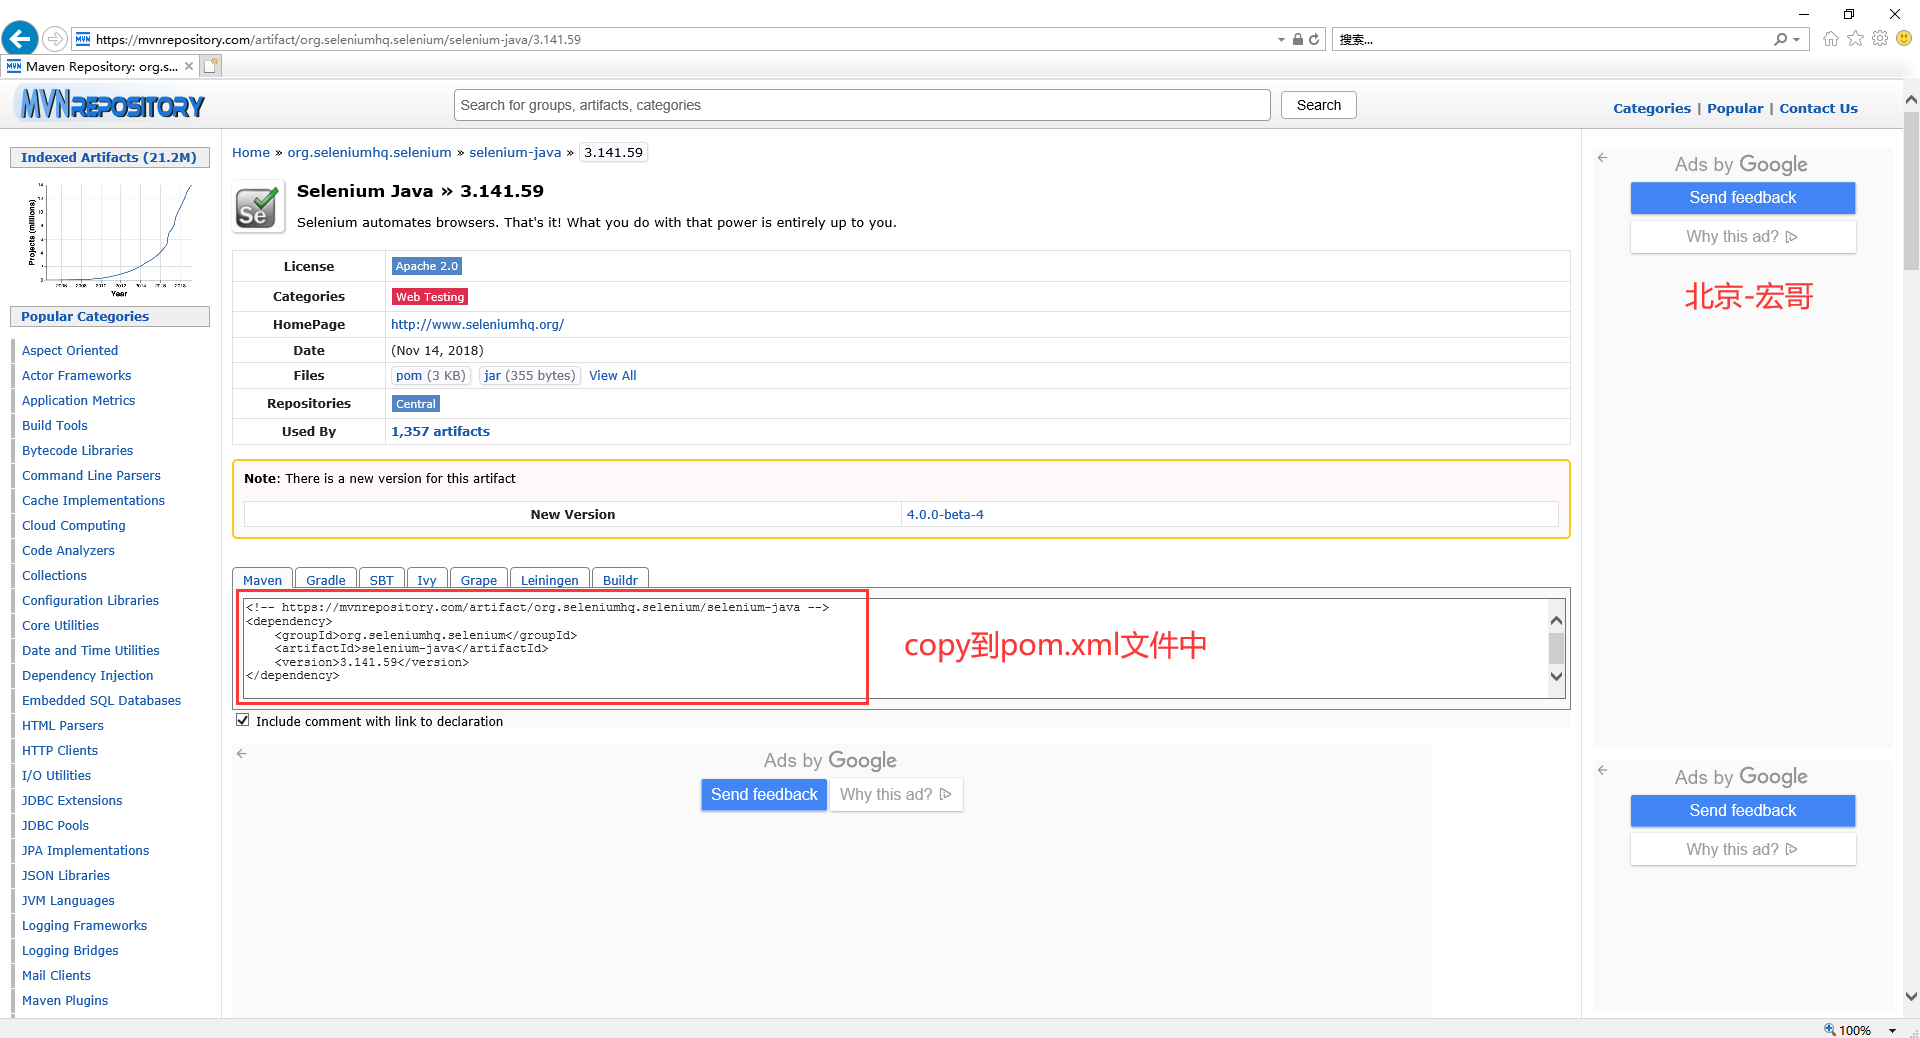
Task: Click the artifact search input field
Action: [x=862, y=105]
